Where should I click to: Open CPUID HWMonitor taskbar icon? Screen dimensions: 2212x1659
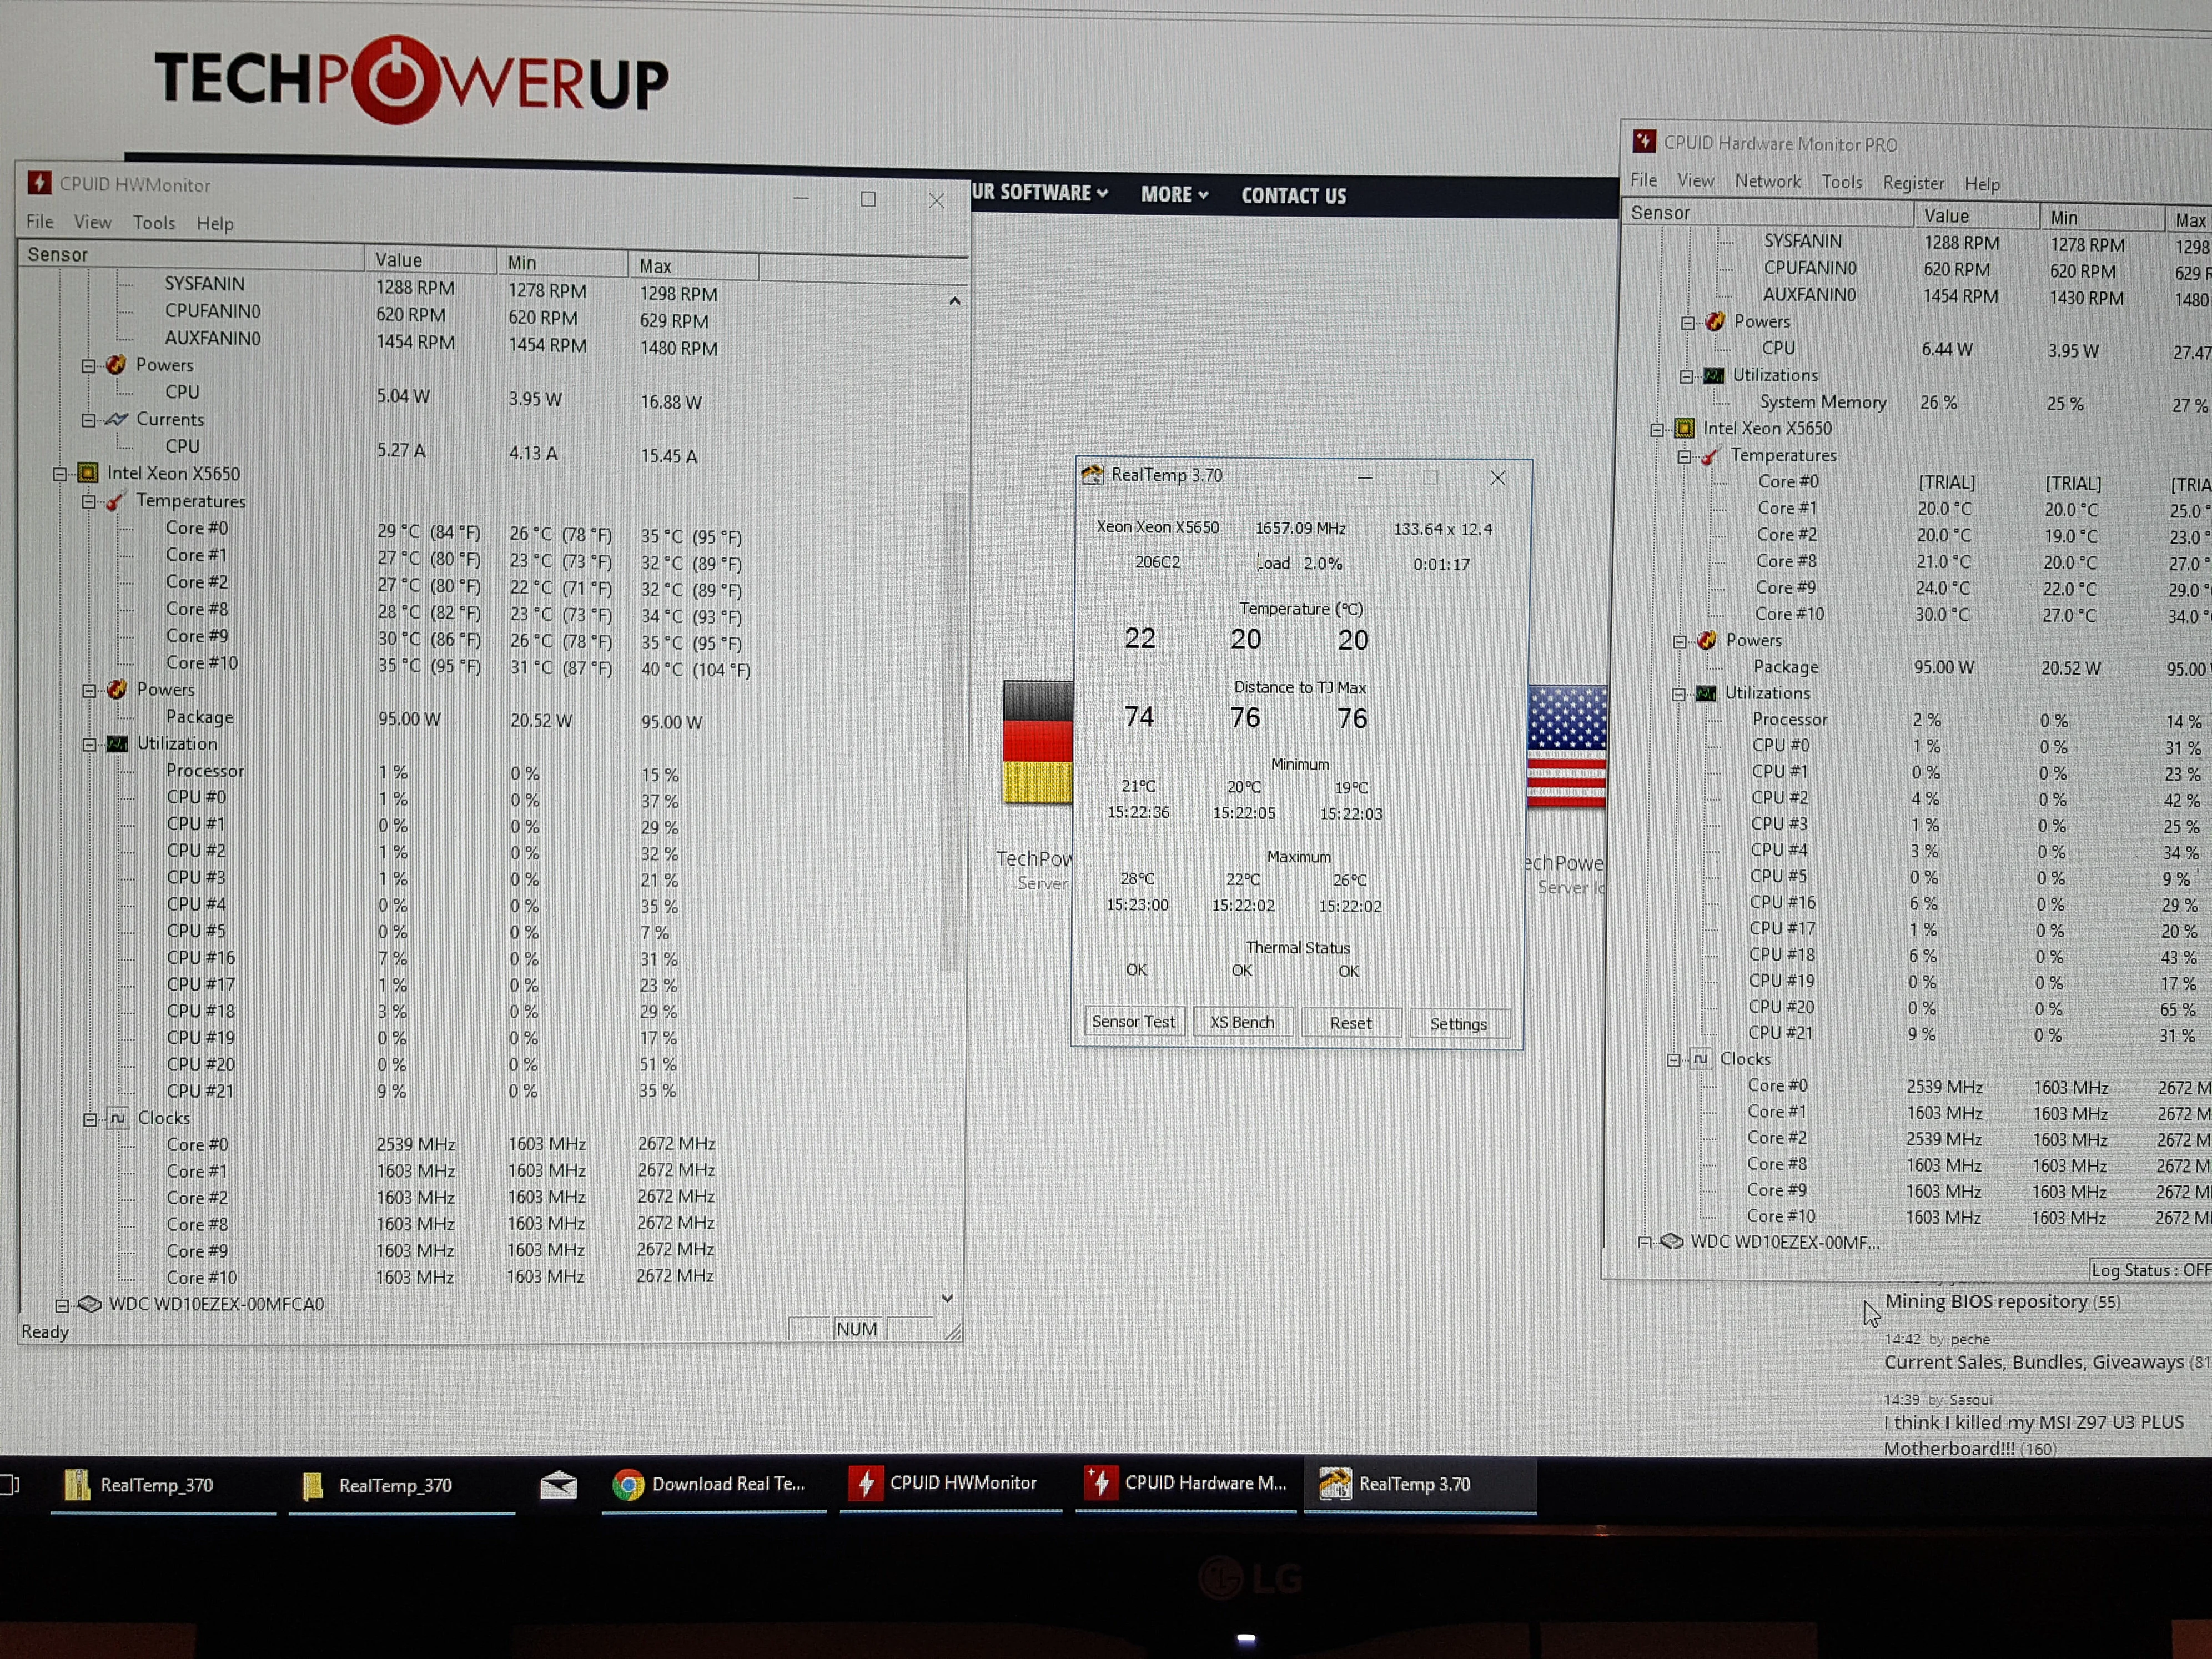click(x=865, y=1483)
